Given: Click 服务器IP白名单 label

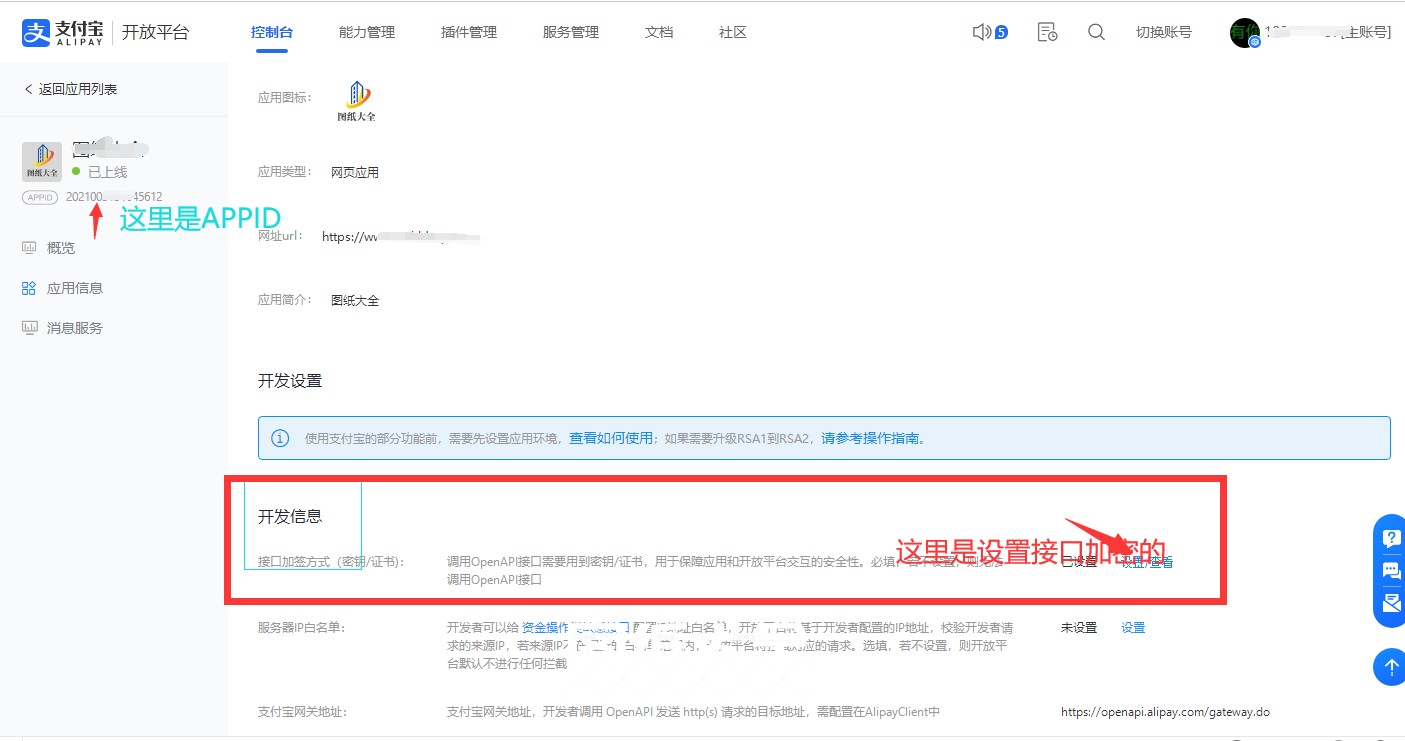Looking at the screenshot, I should pyautogui.click(x=301, y=628).
